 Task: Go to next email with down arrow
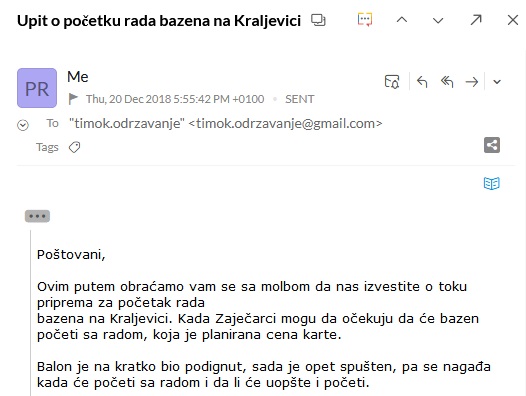coord(438,20)
